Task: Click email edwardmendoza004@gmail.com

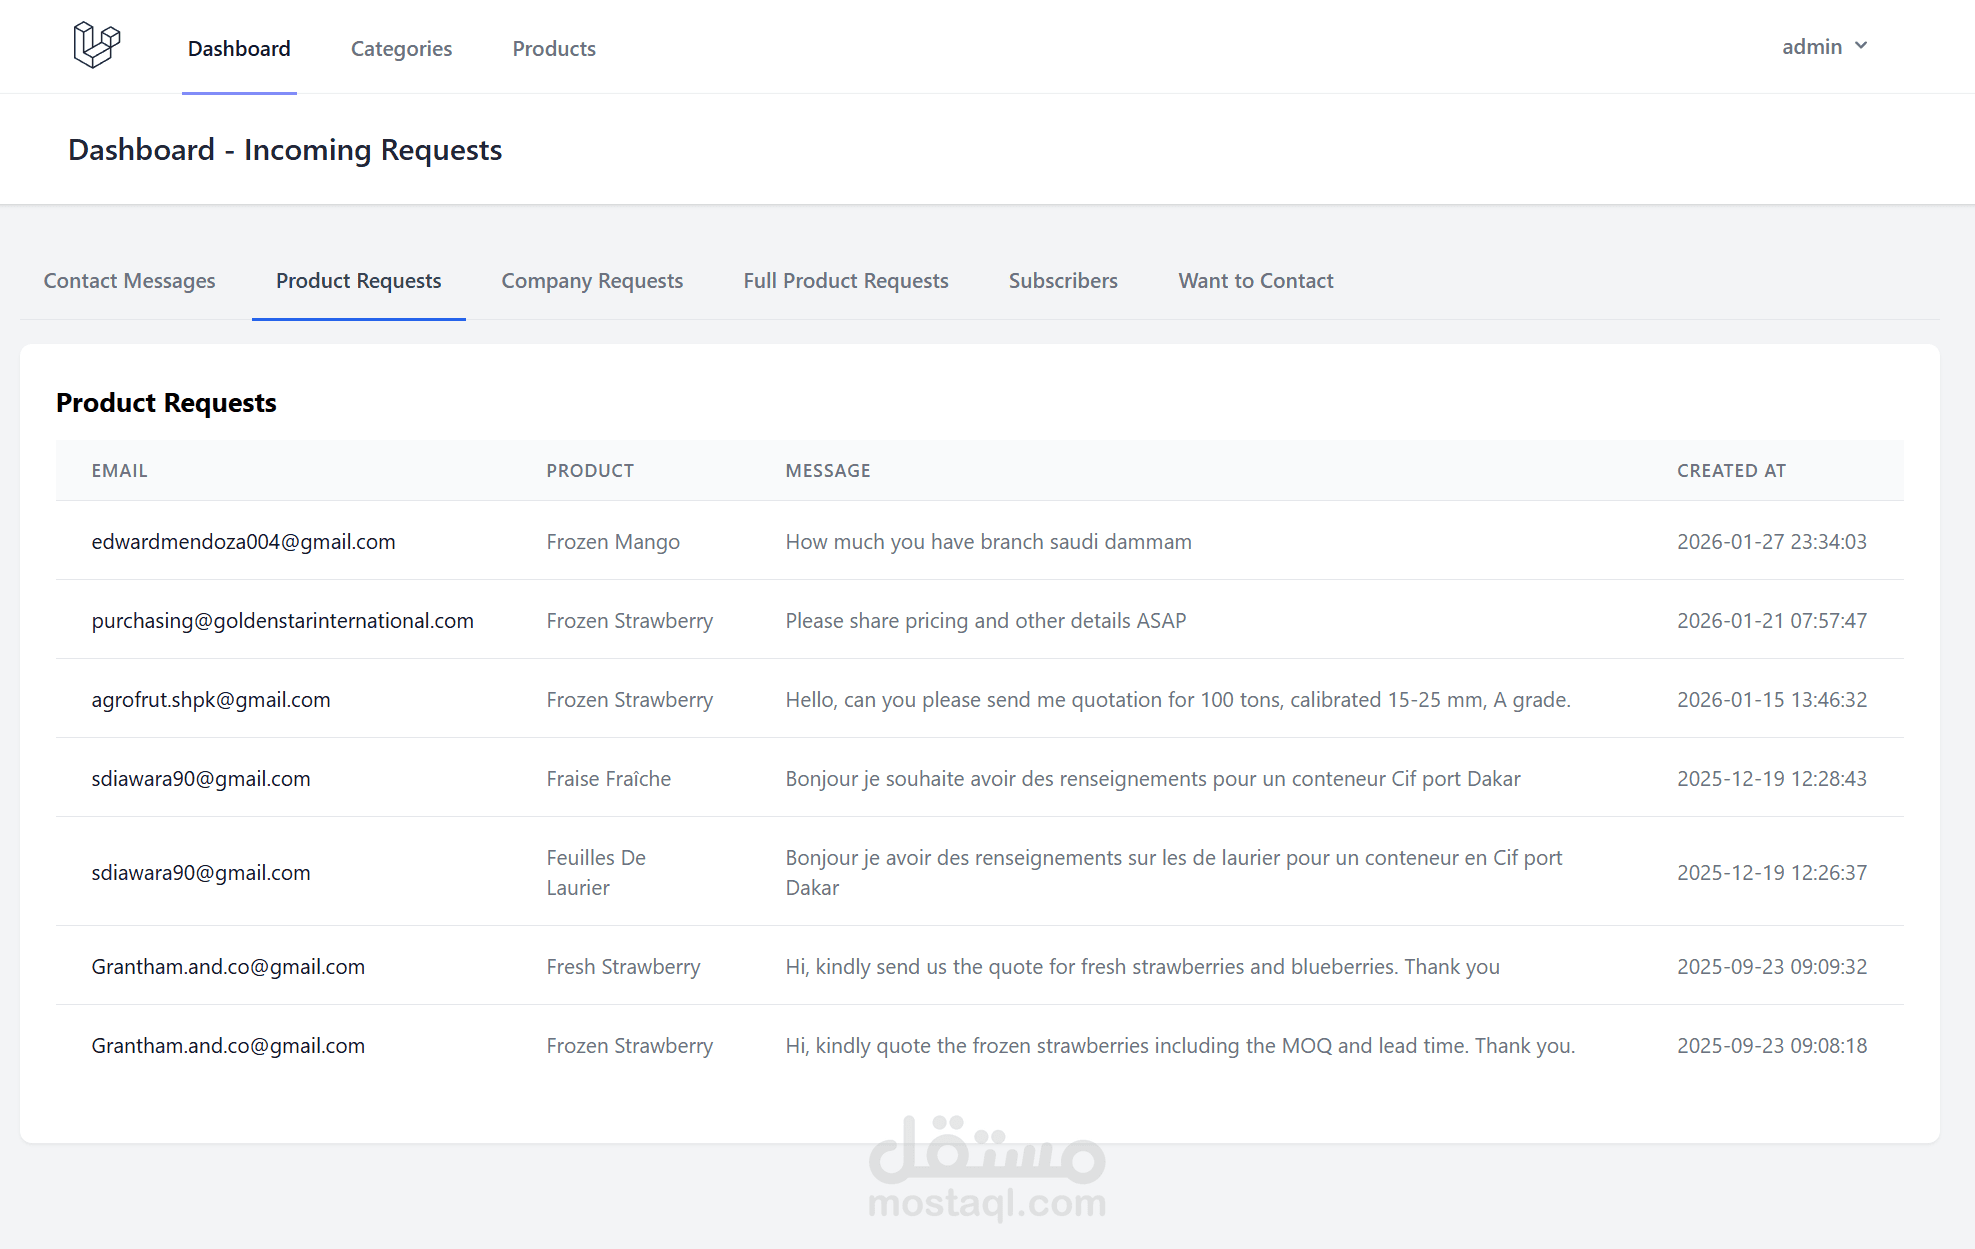Action: [x=243, y=542]
